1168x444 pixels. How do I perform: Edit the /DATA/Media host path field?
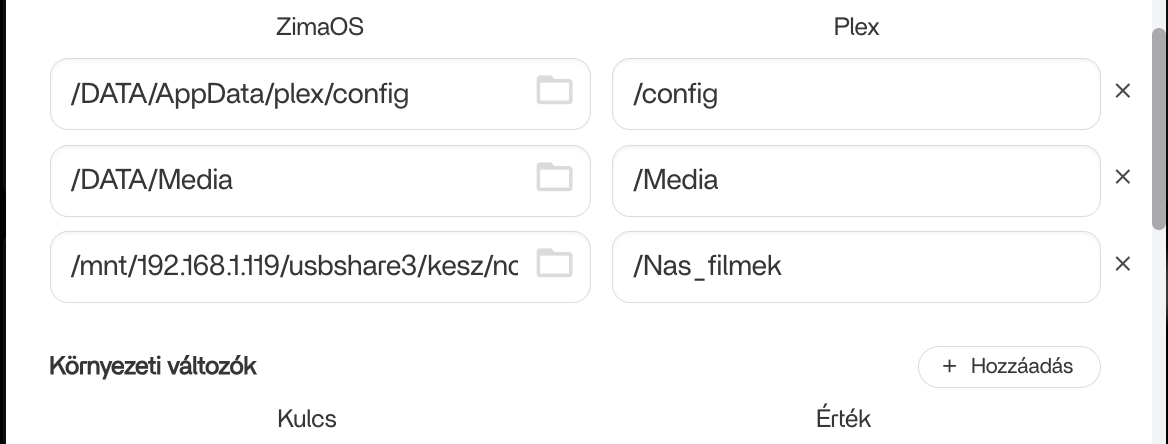coord(290,180)
